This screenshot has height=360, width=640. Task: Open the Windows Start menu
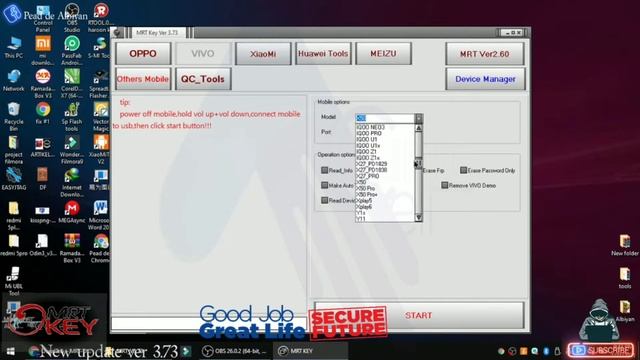(11, 351)
